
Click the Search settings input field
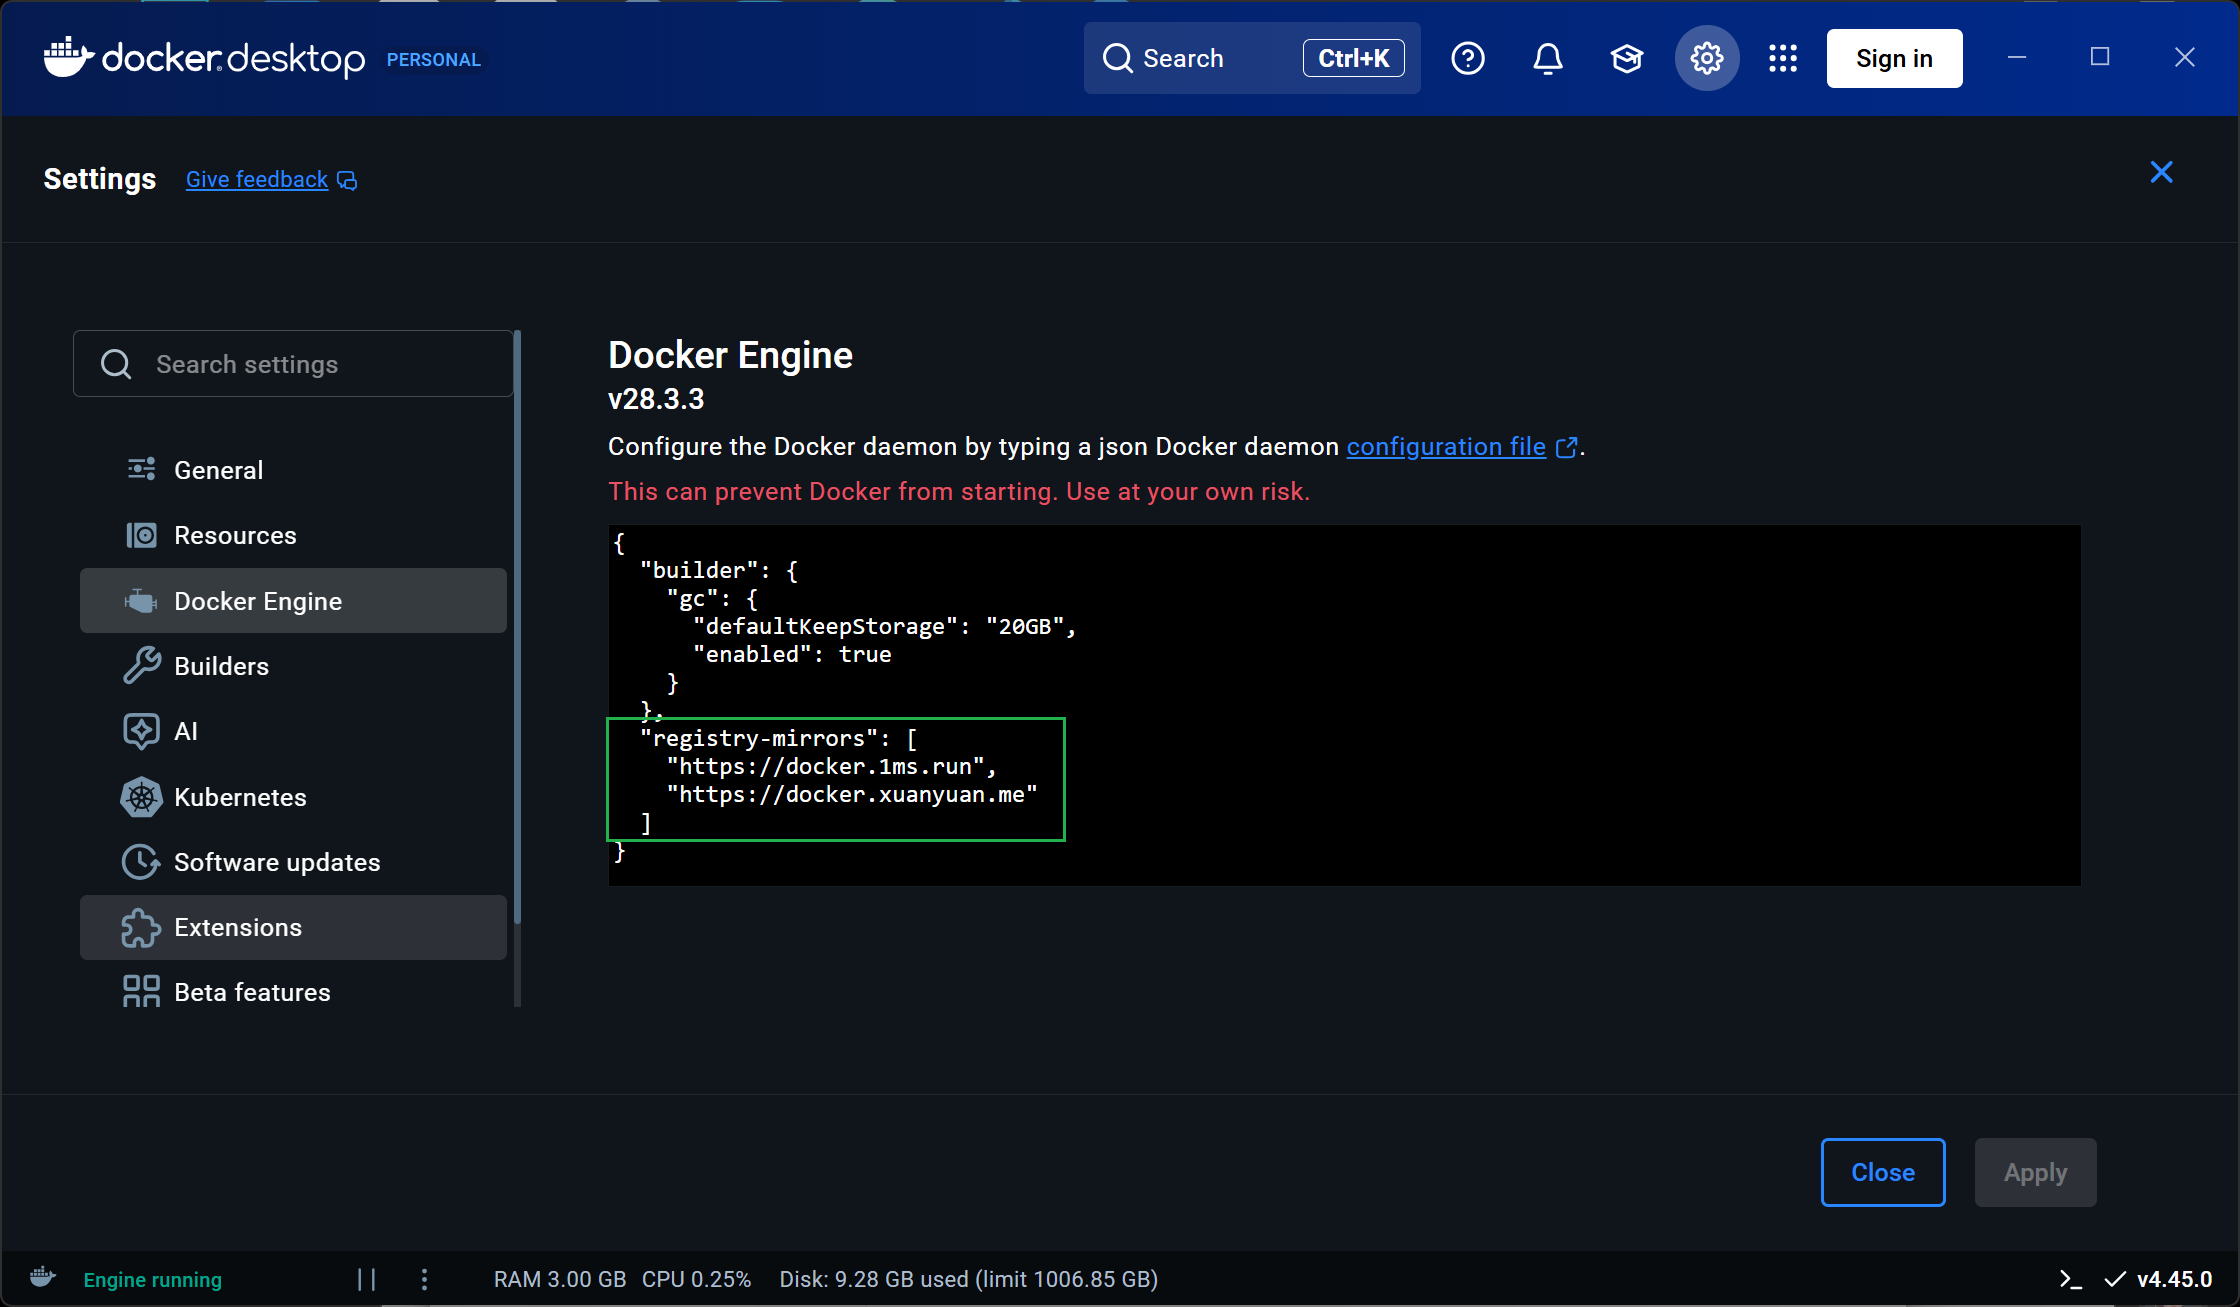coord(293,364)
